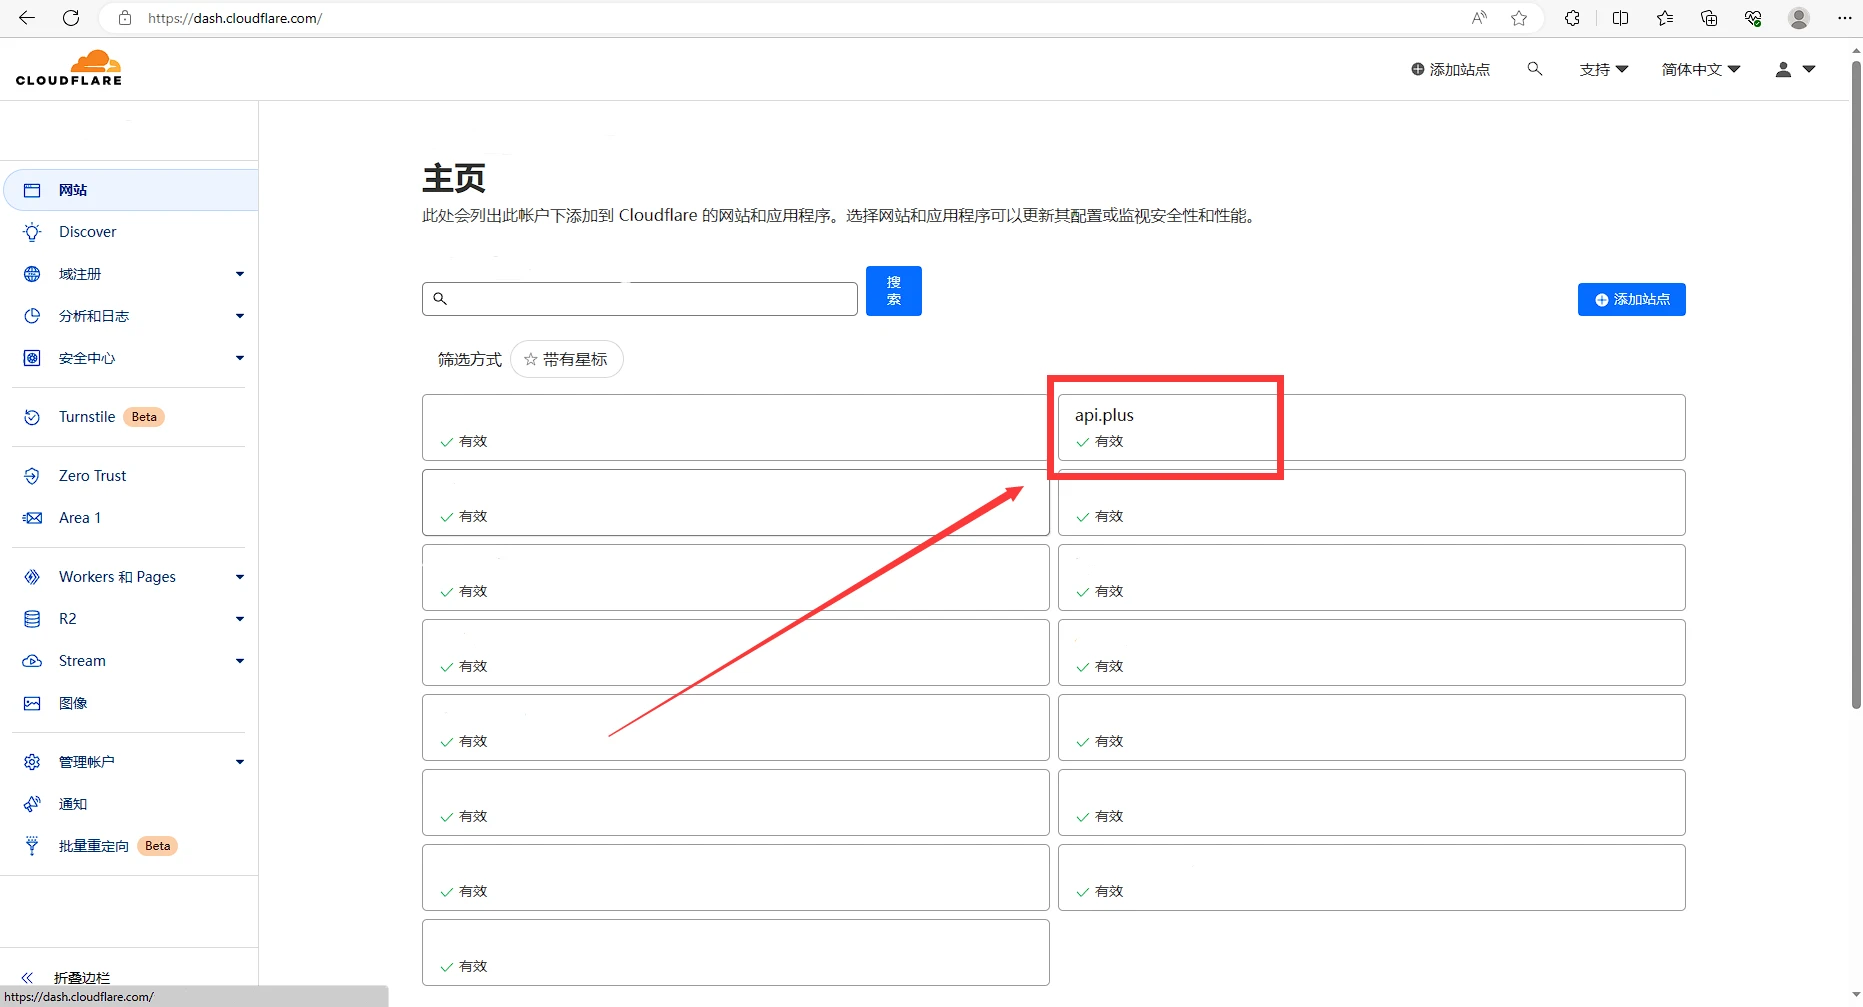This screenshot has height=1007, width=1863.
Task: Open the 简体中文 language dropdown
Action: click(1700, 69)
